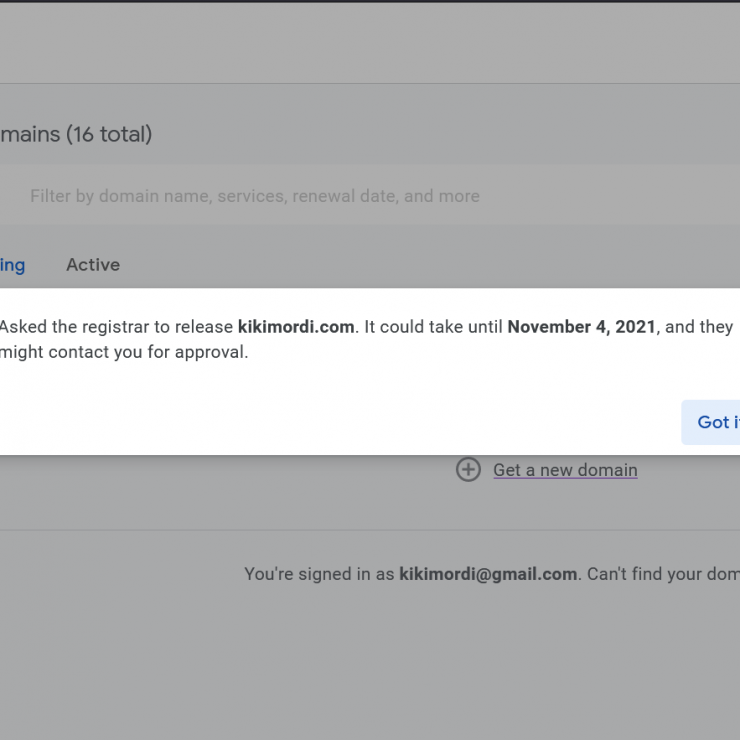
Task: Click 'Asked the registrar to release' text
Action: [x=116, y=327]
